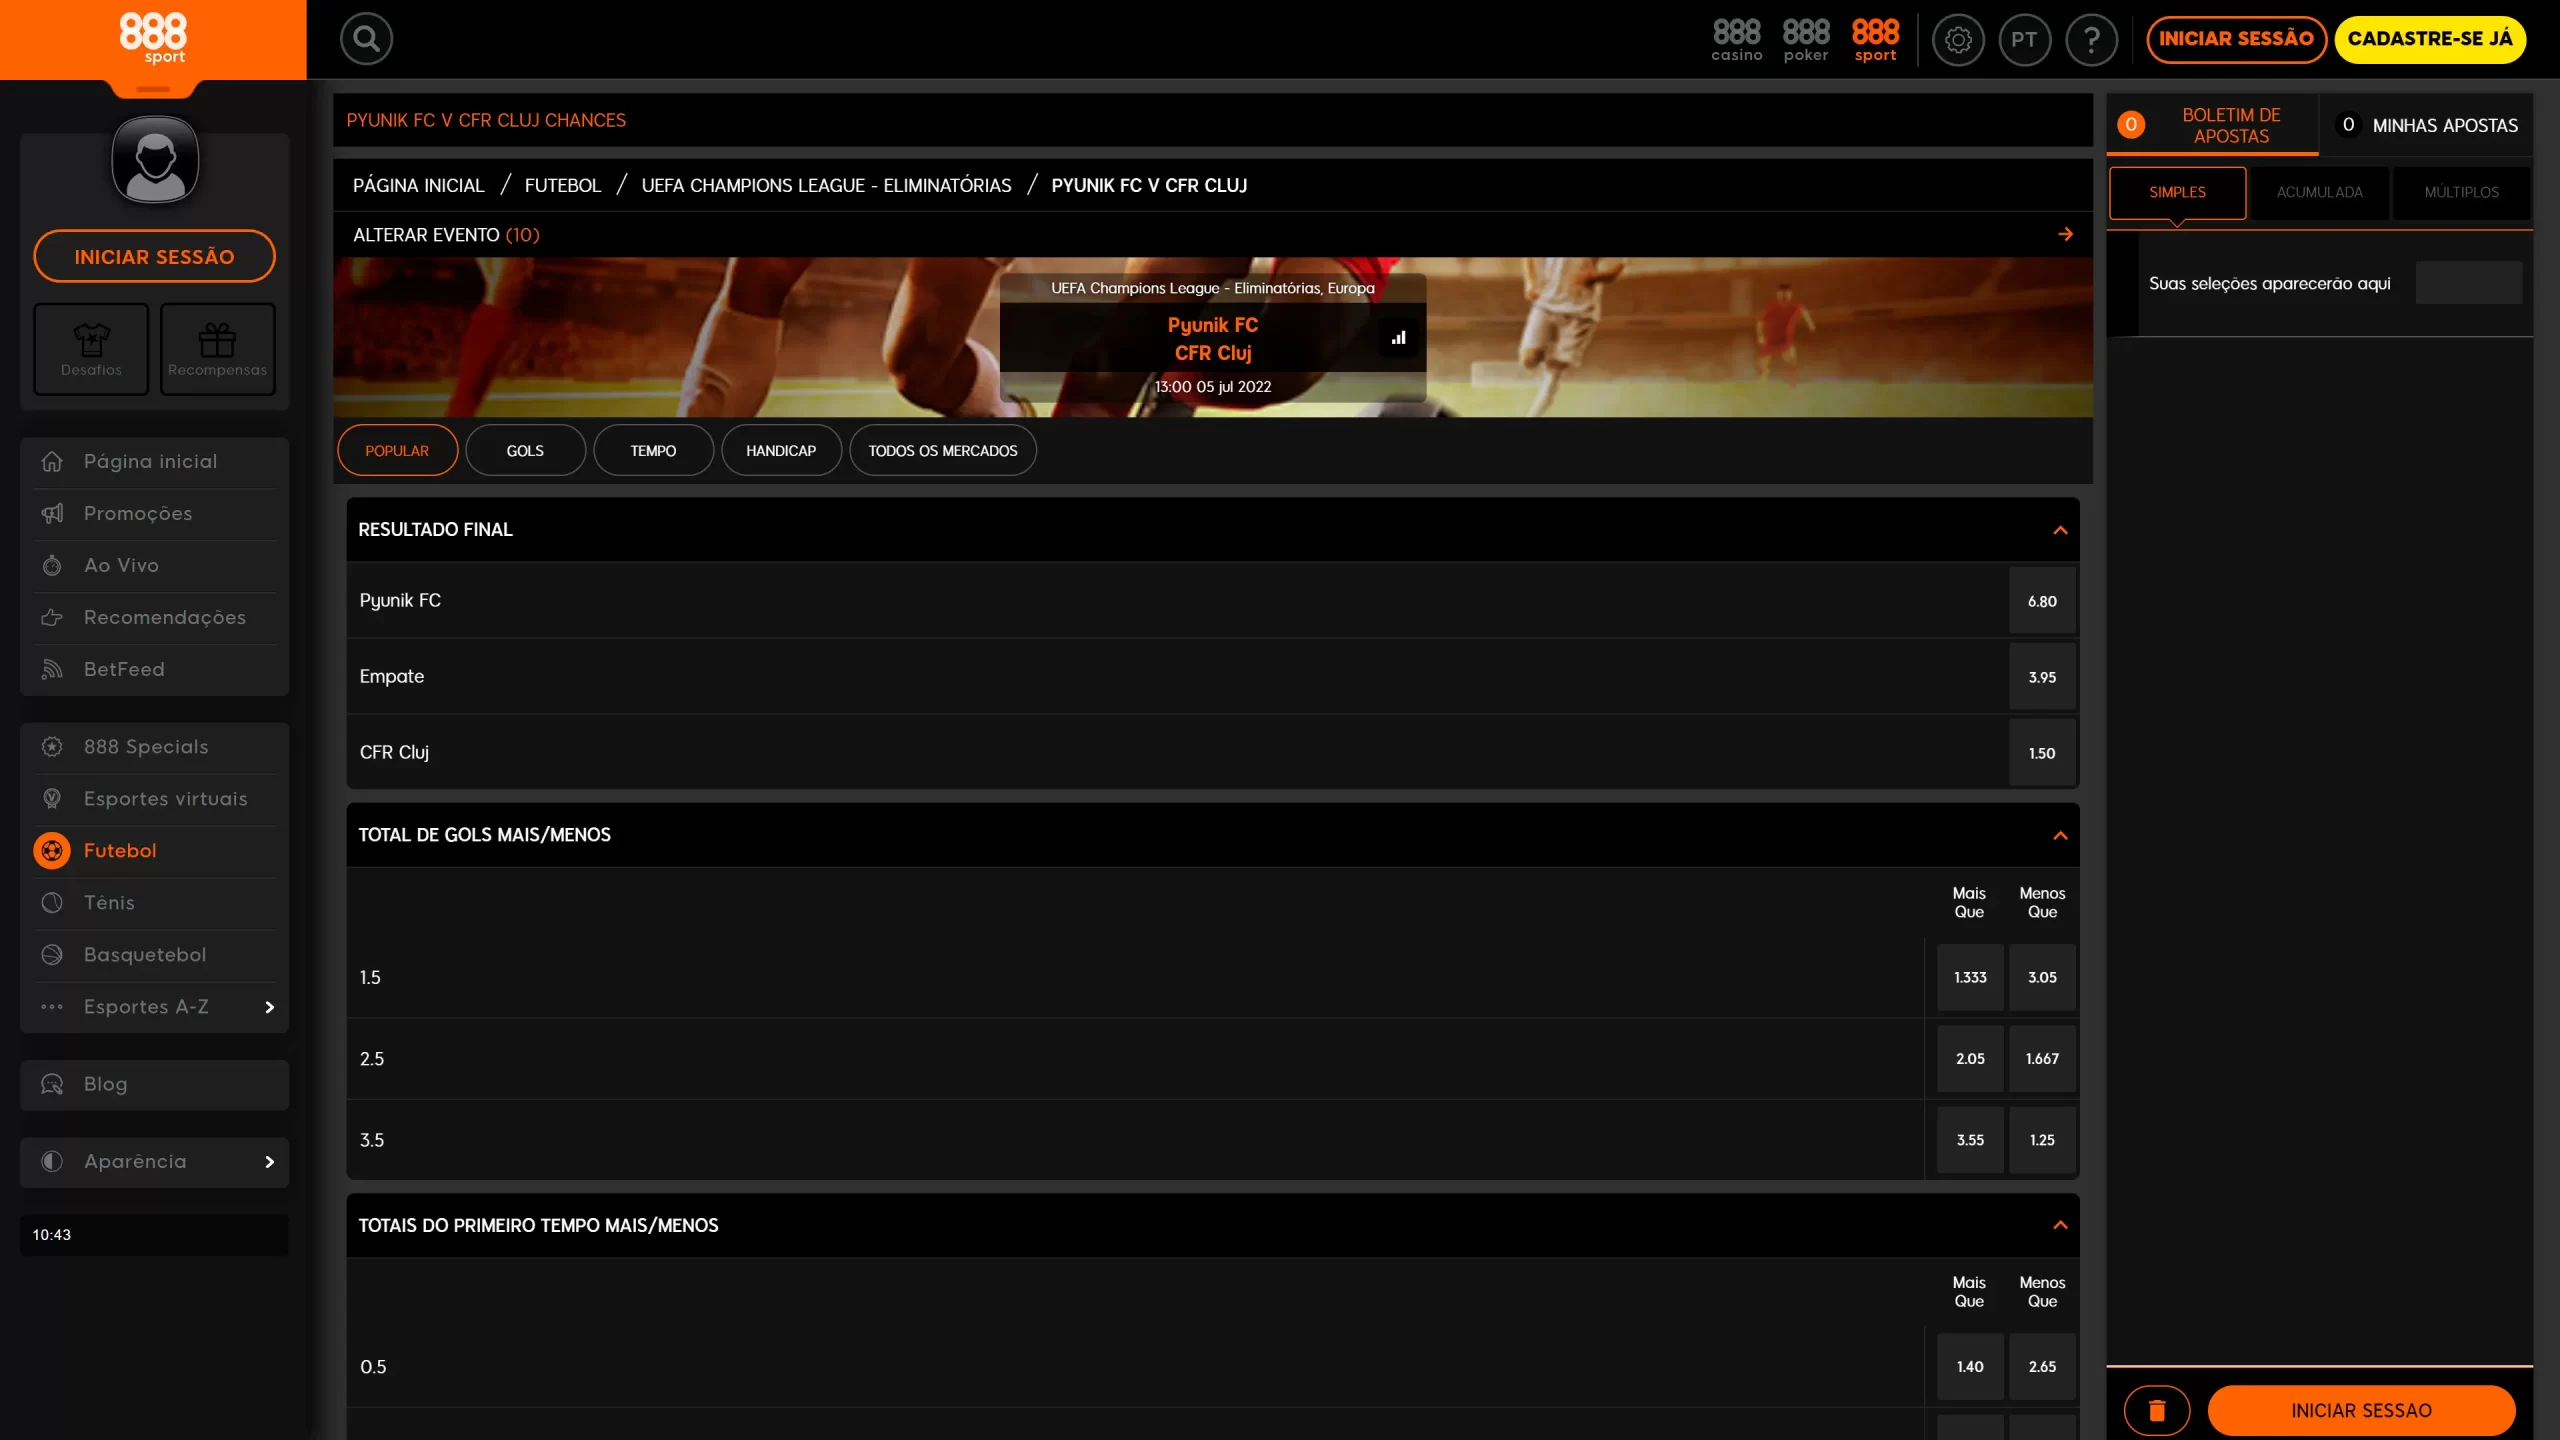Select Menos Que 2.5 odds 1.667
The height and width of the screenshot is (1440, 2560).
2042,1058
